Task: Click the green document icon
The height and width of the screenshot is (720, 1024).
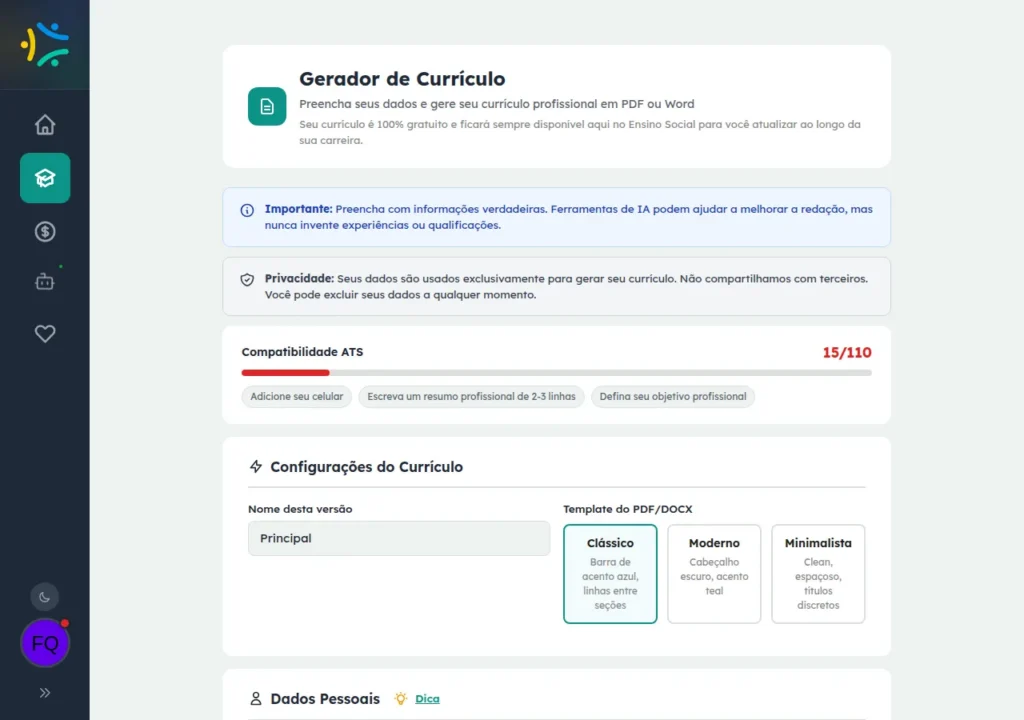Action: point(267,106)
